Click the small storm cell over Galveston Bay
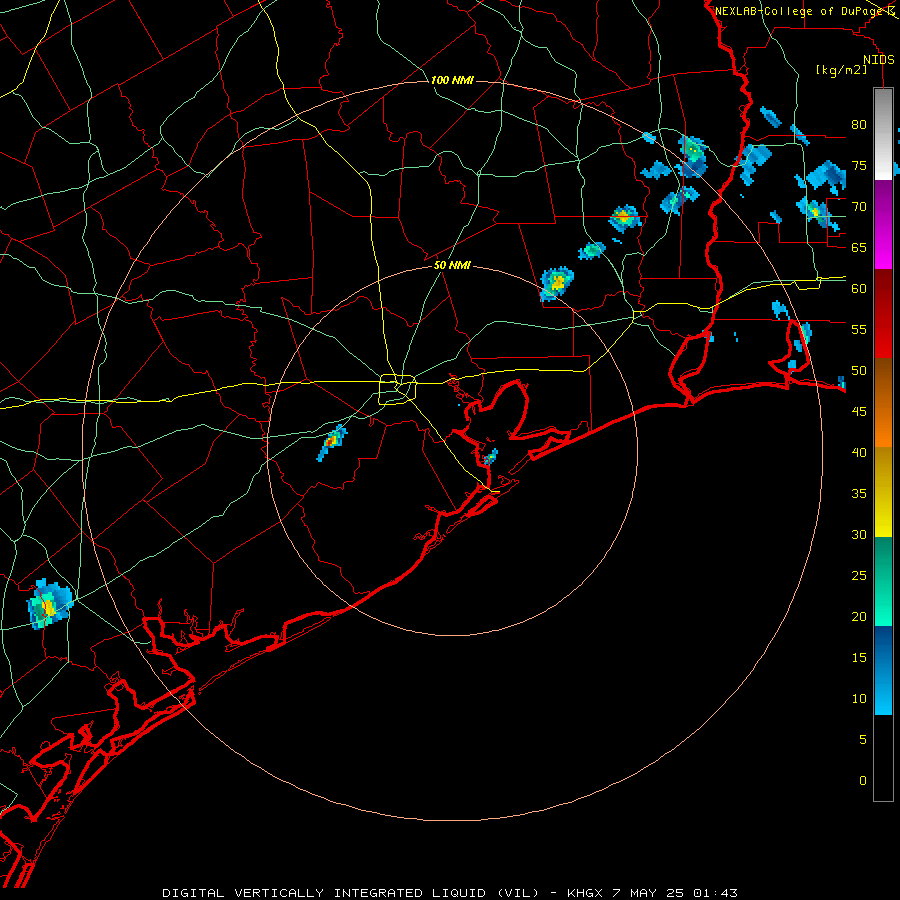The width and height of the screenshot is (900, 900). [x=490, y=457]
